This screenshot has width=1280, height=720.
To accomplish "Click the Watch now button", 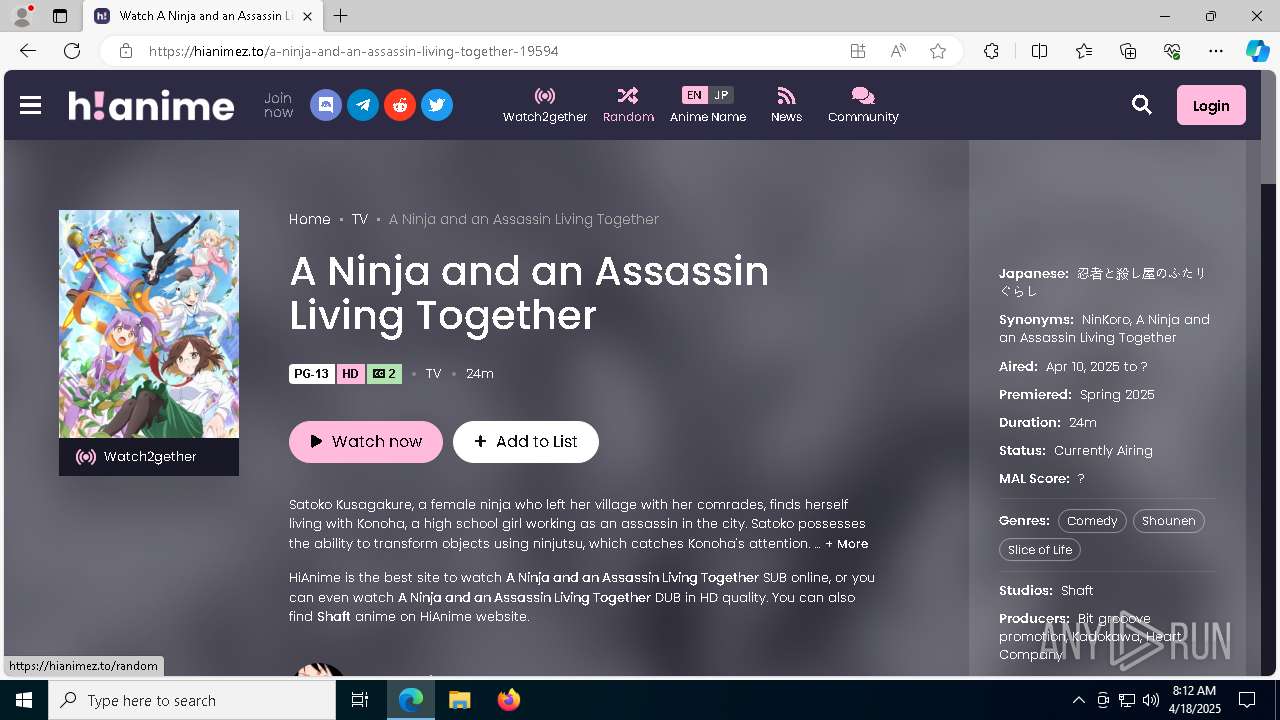I will click(x=366, y=442).
